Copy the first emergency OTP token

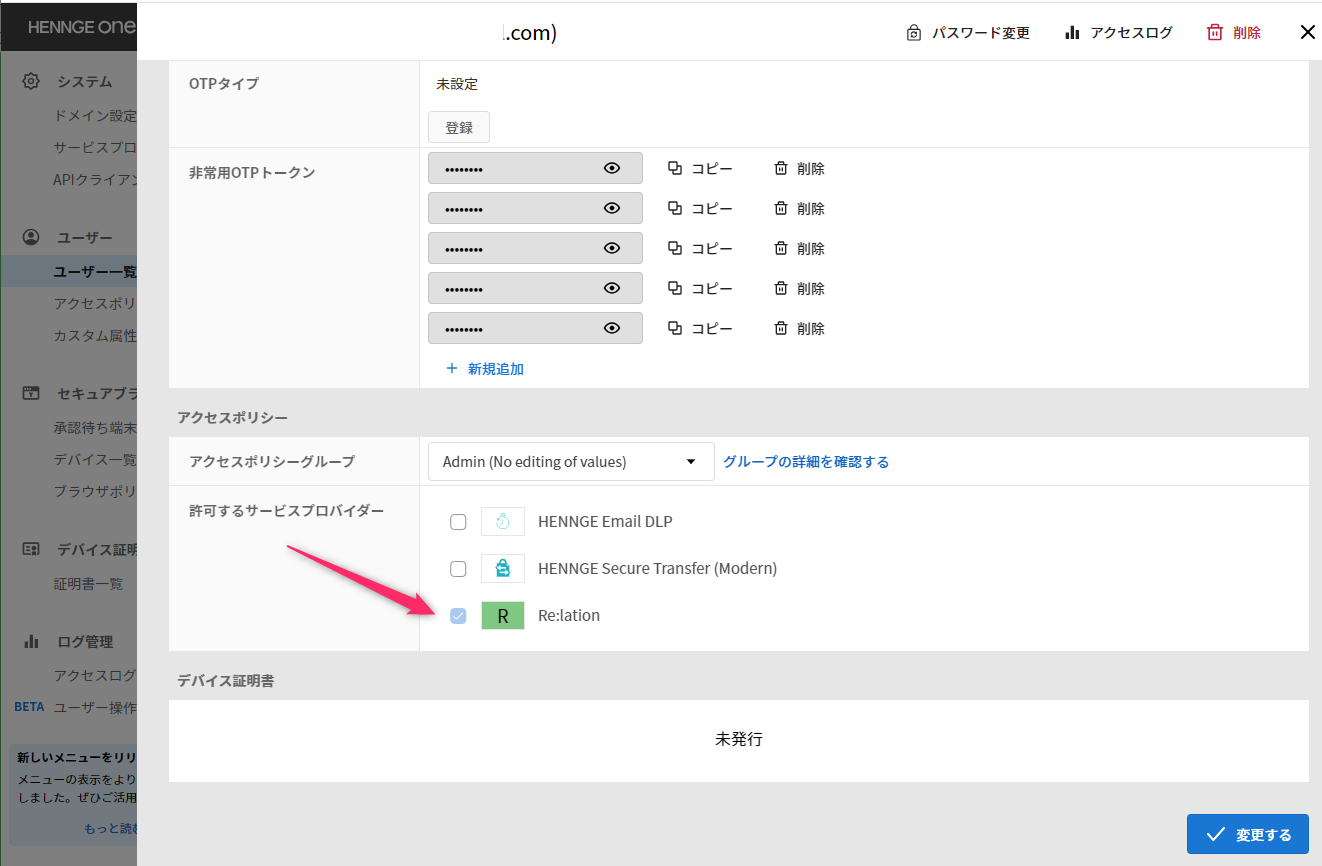point(700,169)
